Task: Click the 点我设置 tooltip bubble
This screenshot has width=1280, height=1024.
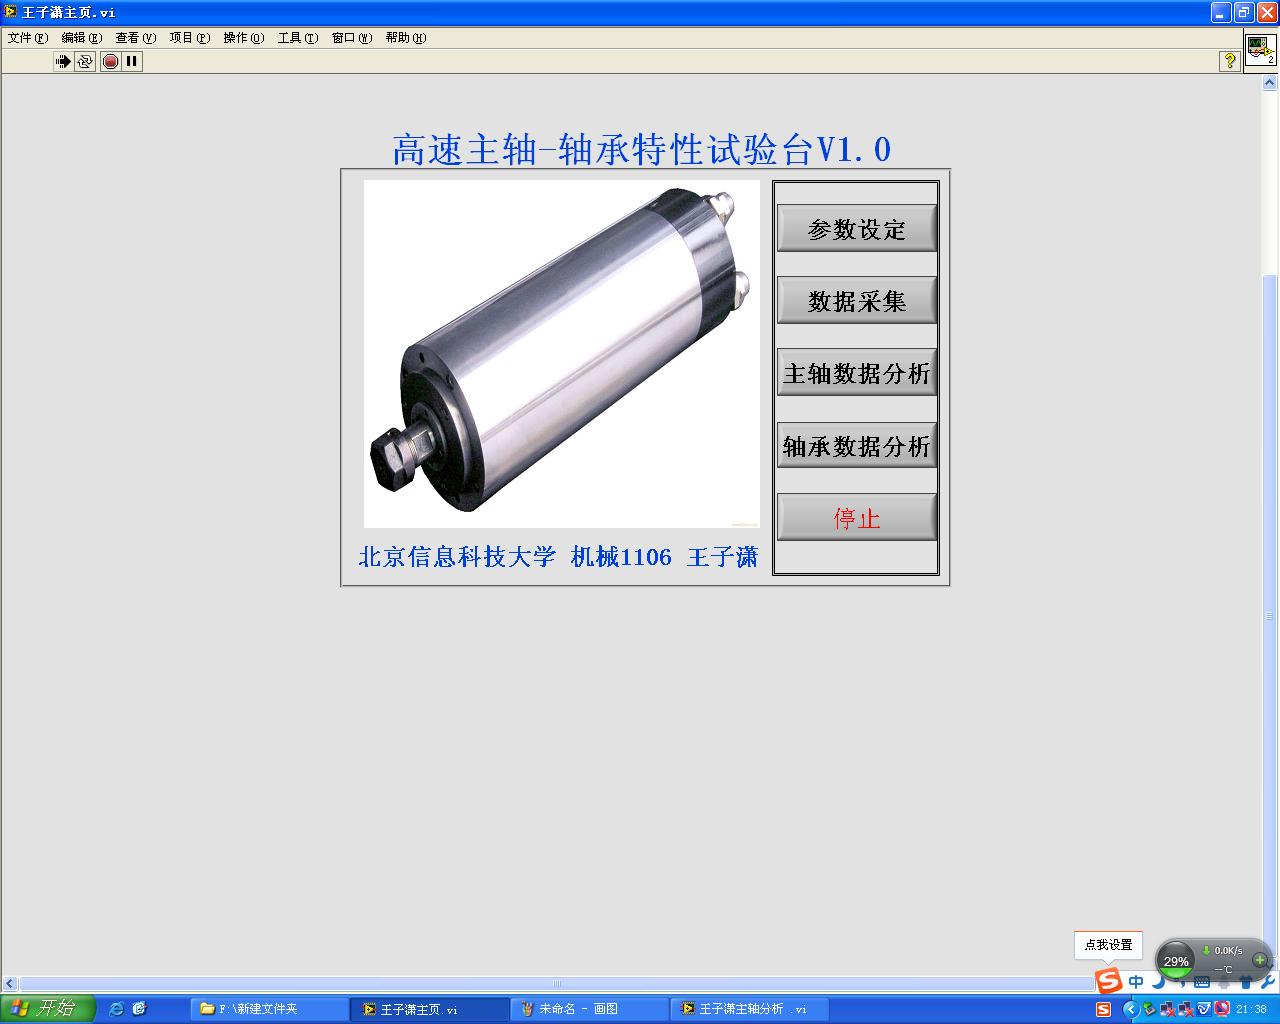Action: (1109, 945)
